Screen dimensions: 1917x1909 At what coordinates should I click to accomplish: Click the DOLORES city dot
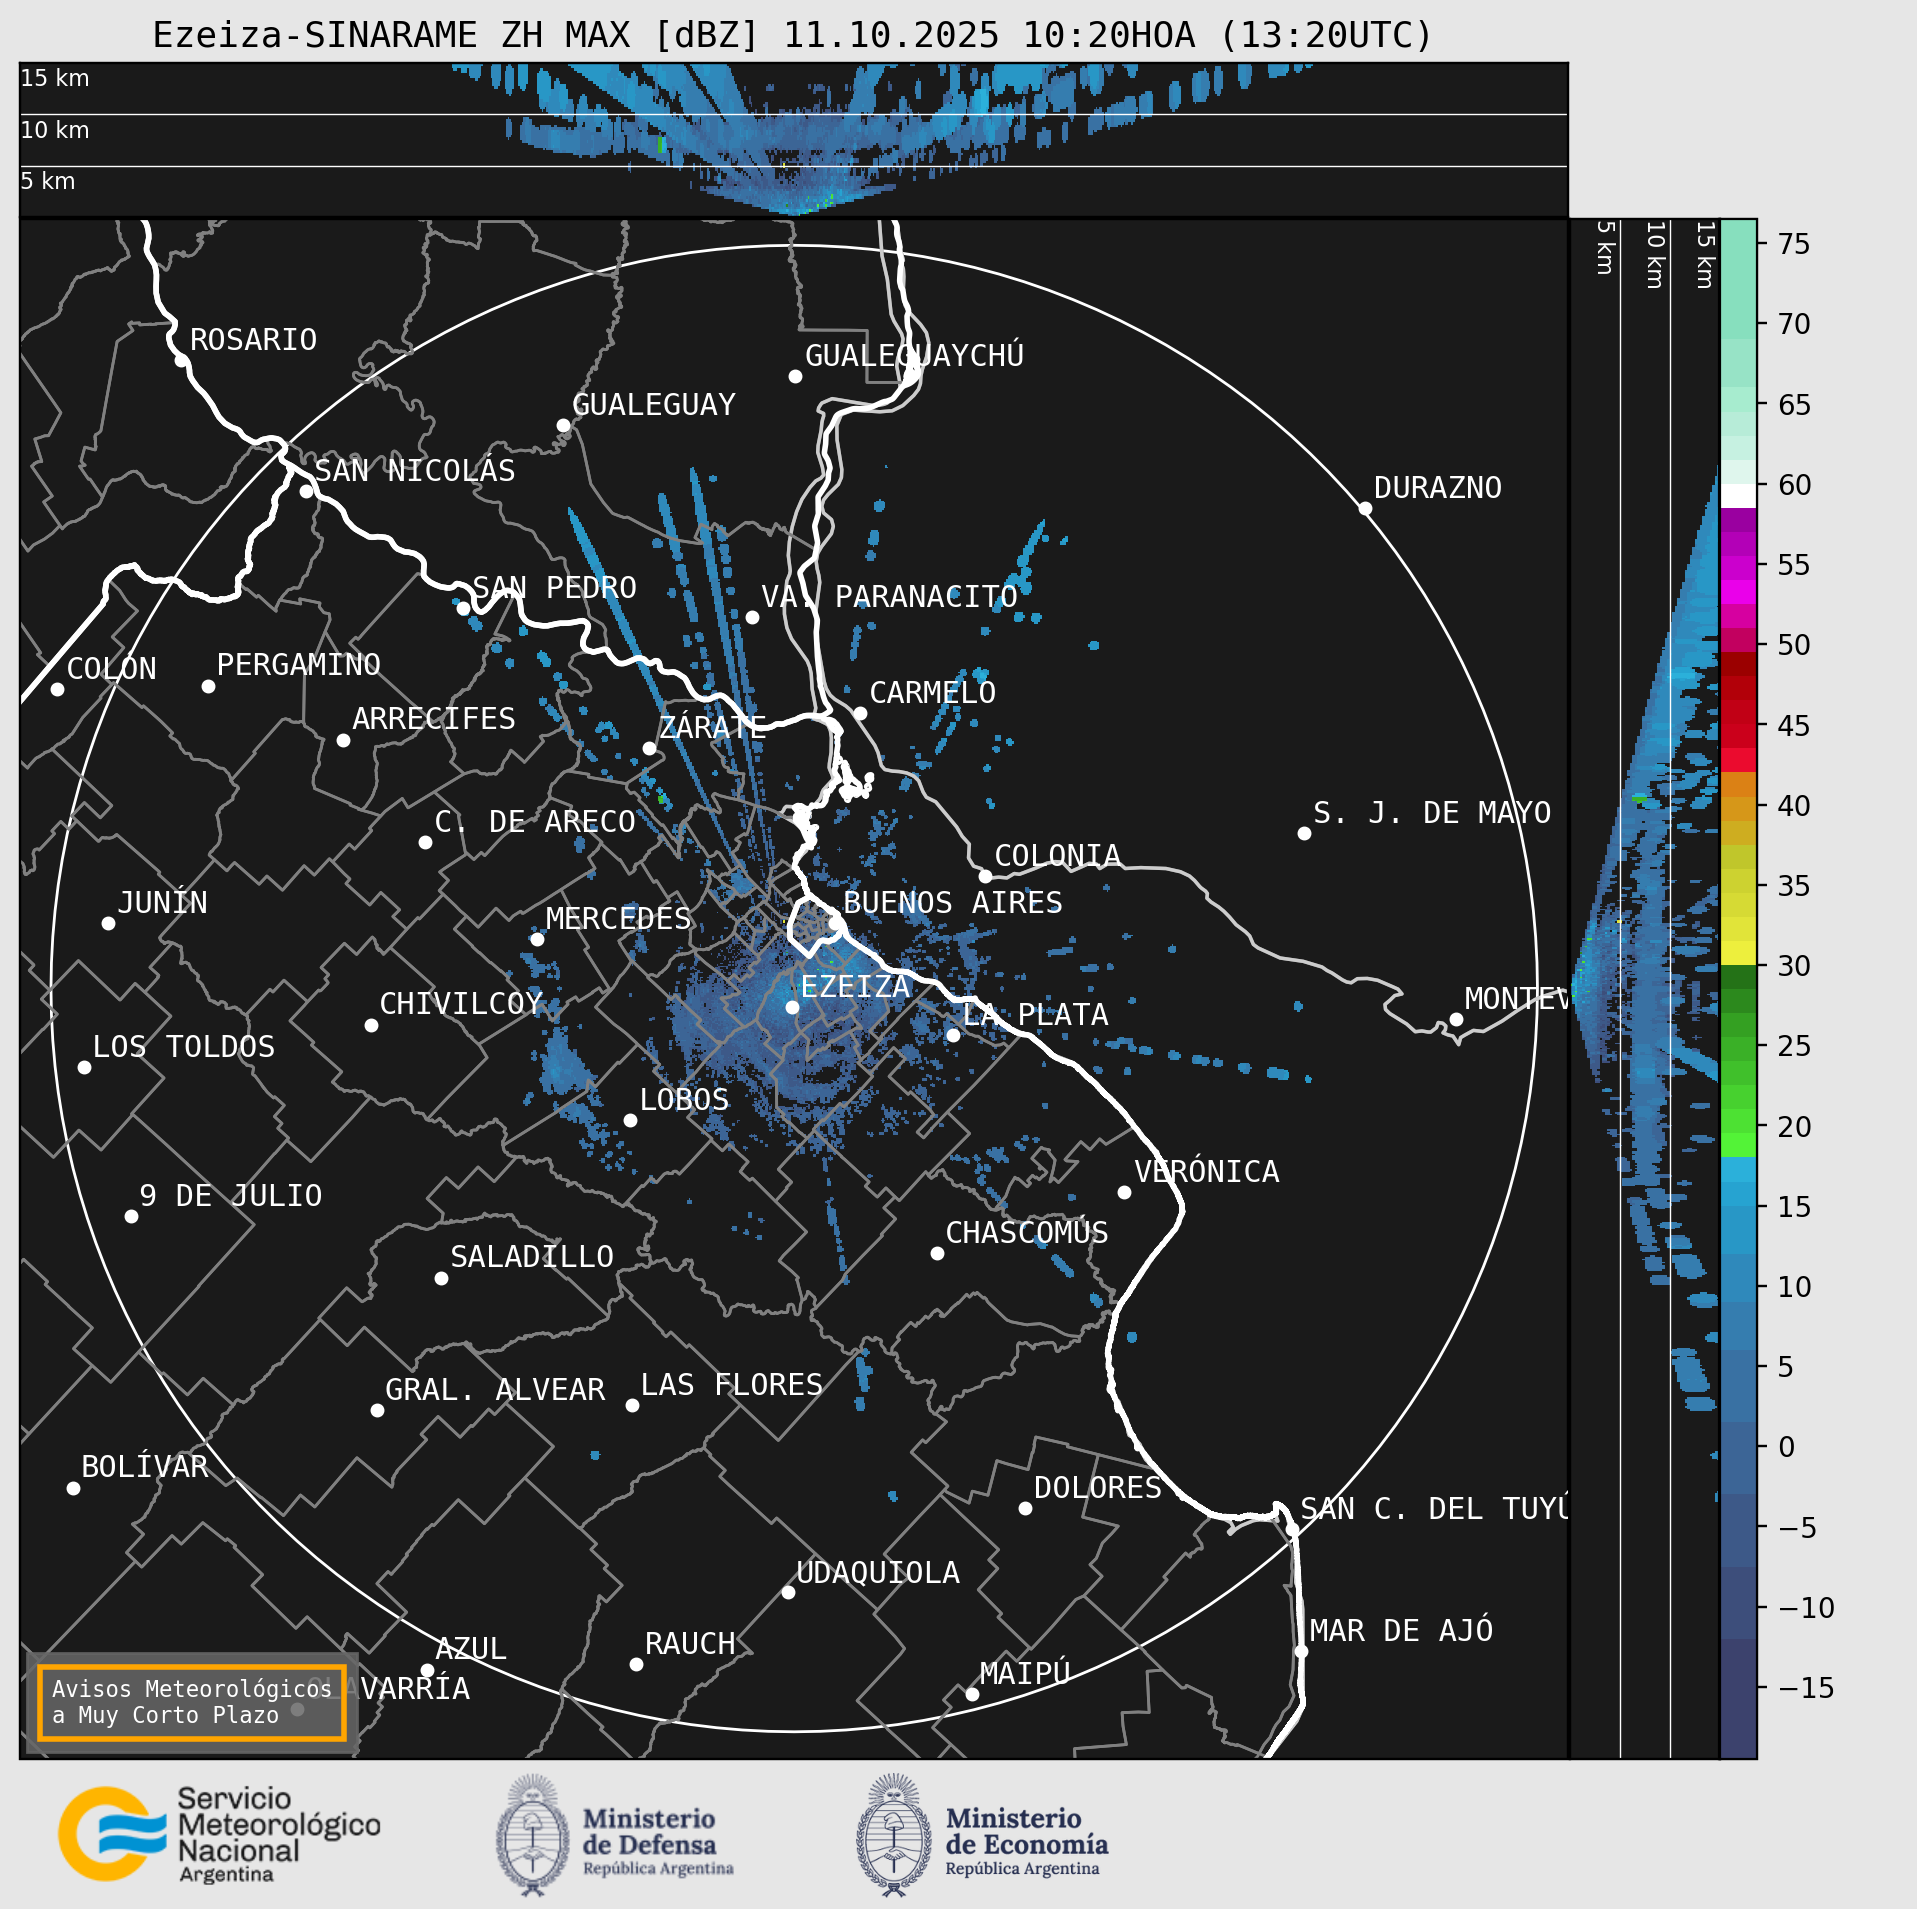click(1025, 1508)
